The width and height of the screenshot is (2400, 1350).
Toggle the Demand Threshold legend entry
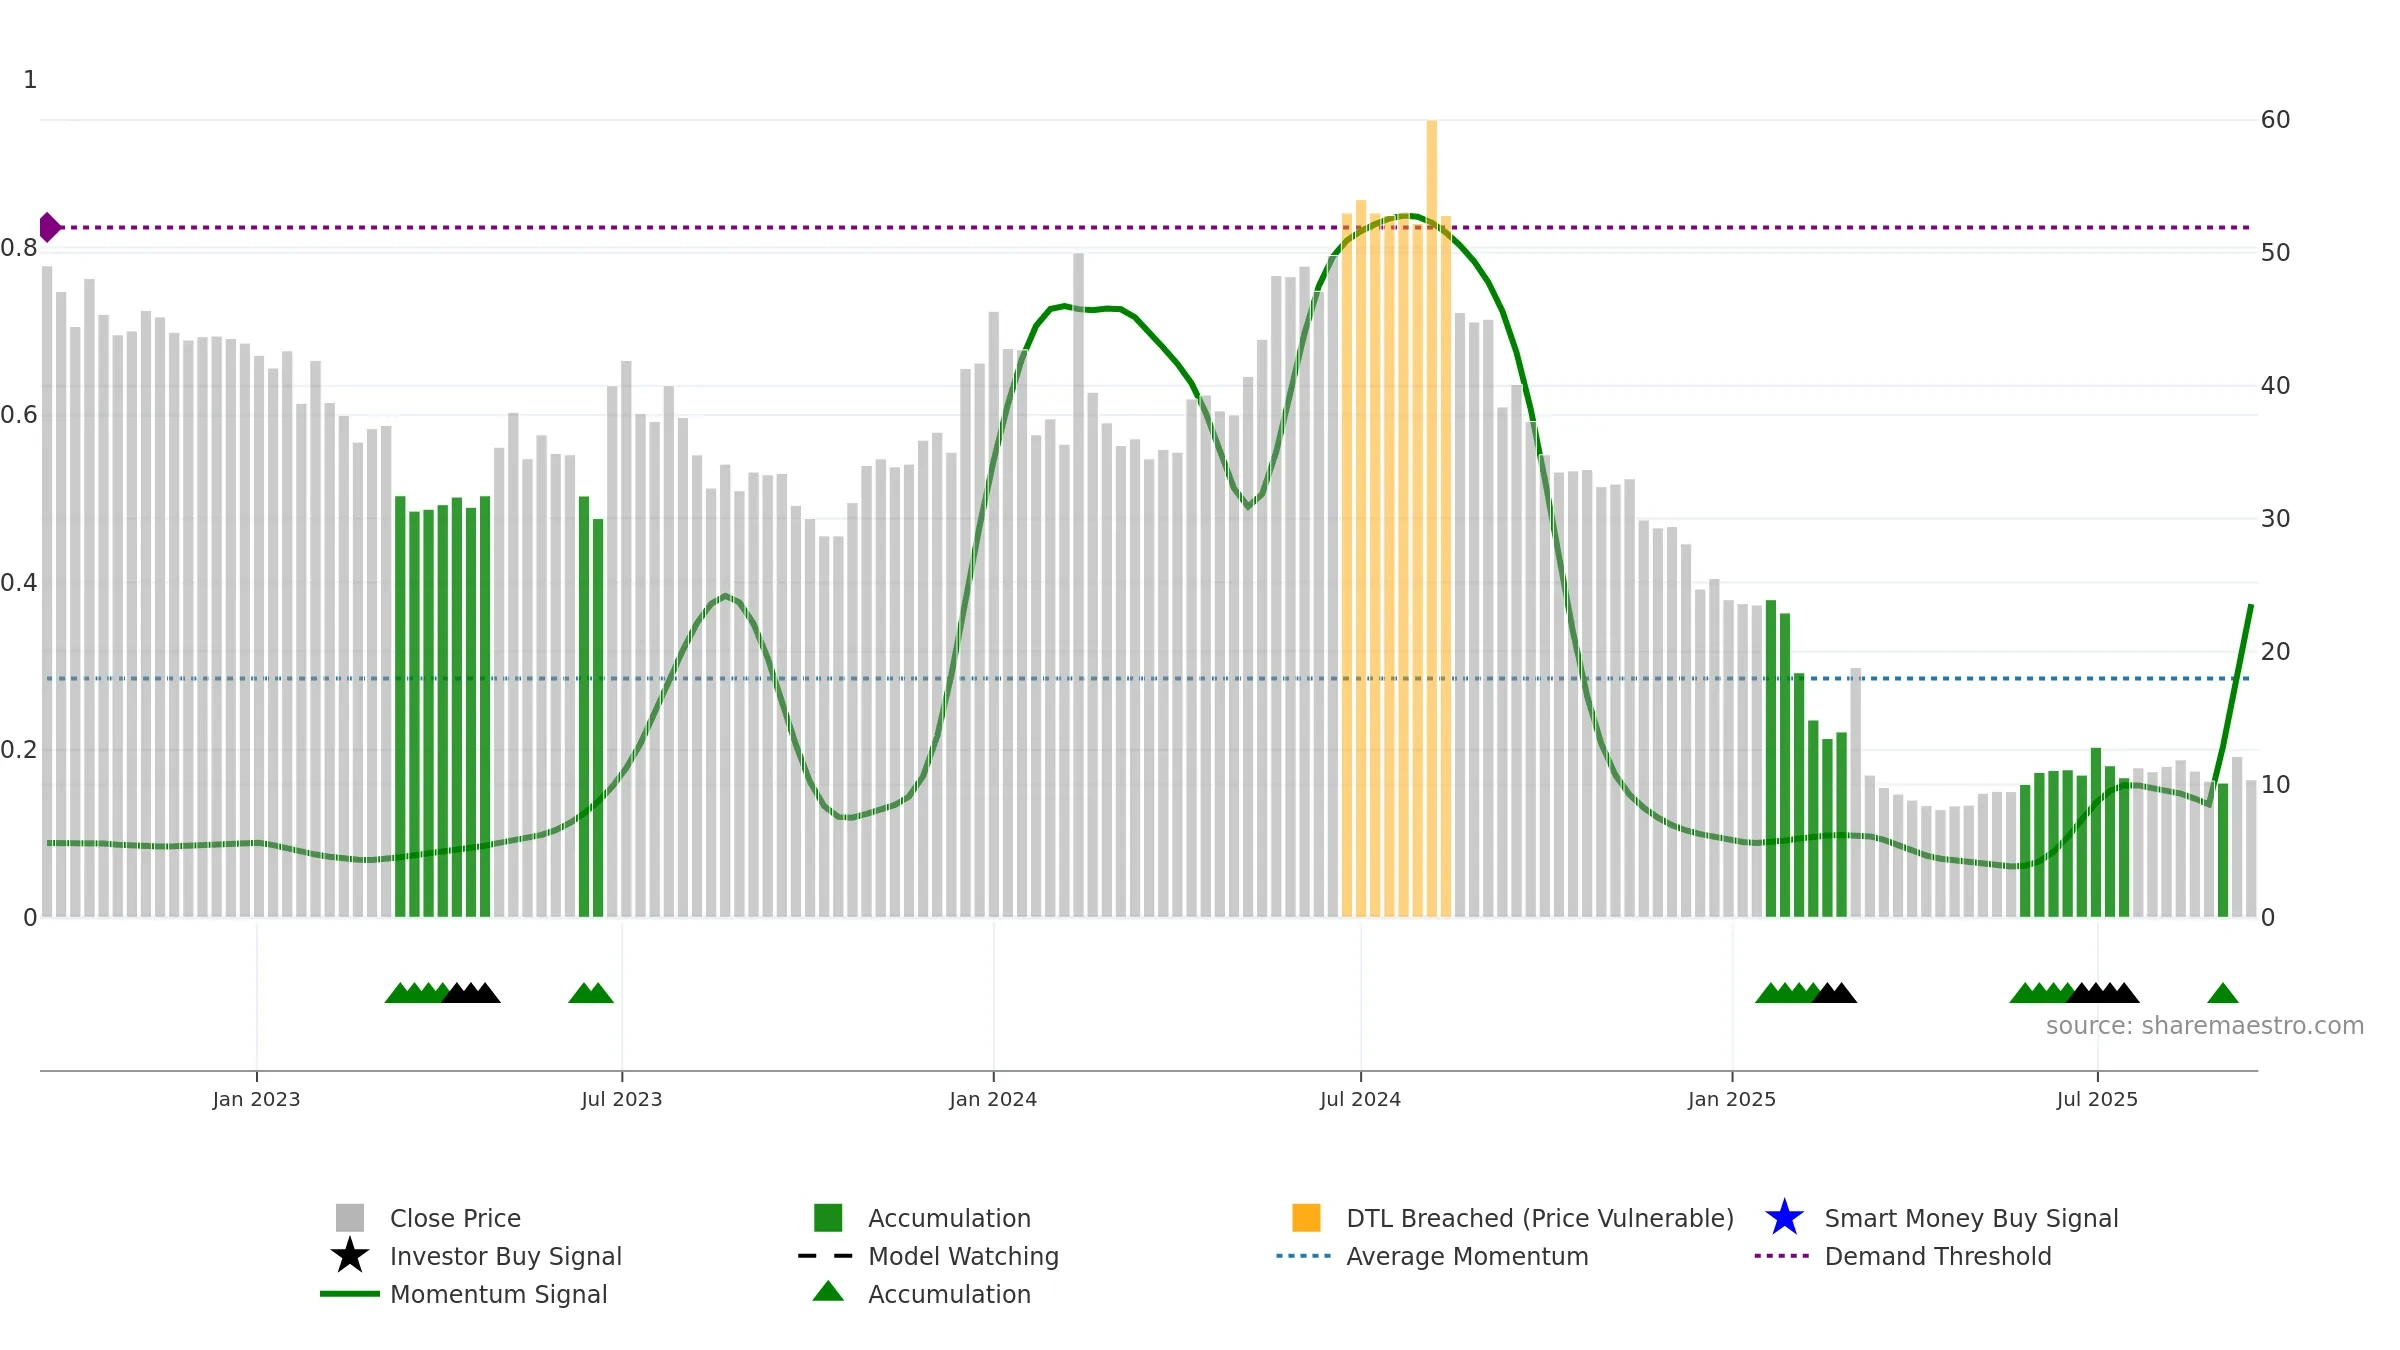pos(1938,1256)
